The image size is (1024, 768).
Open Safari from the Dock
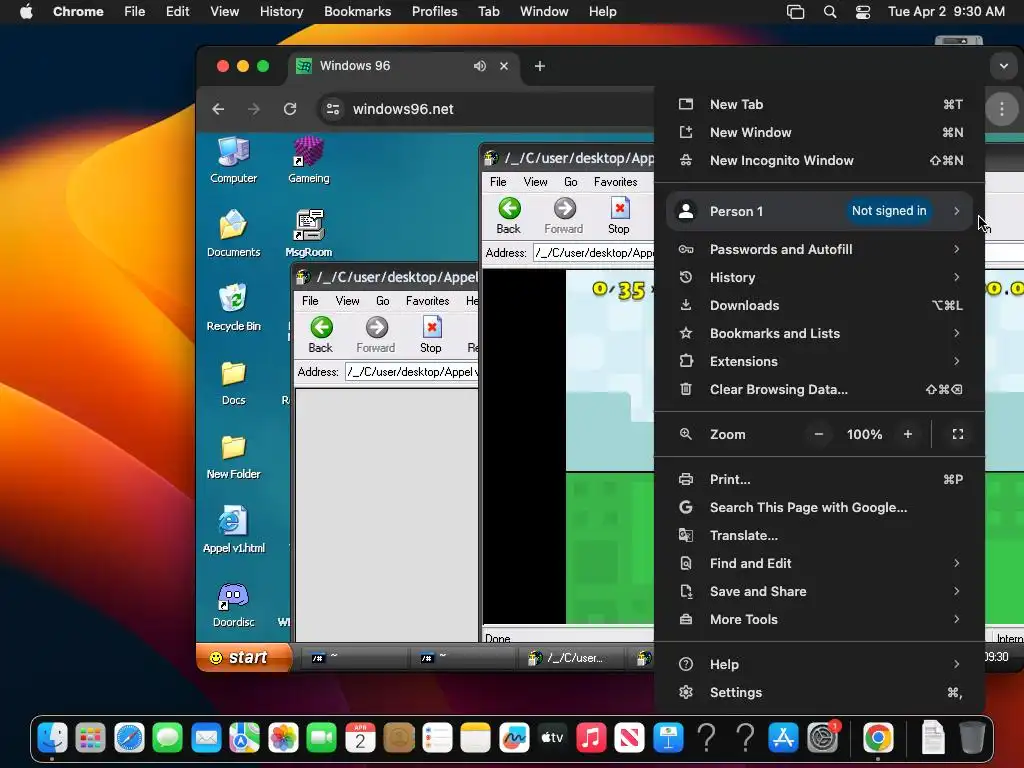click(x=129, y=739)
